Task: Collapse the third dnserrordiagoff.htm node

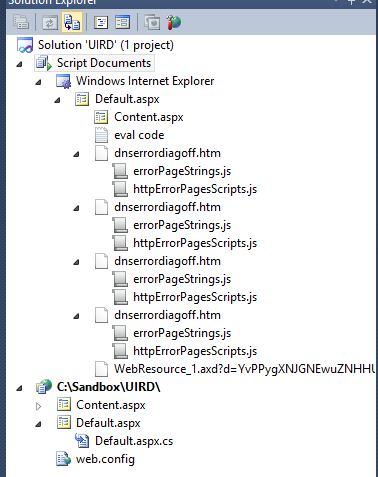Action: [x=77, y=262]
